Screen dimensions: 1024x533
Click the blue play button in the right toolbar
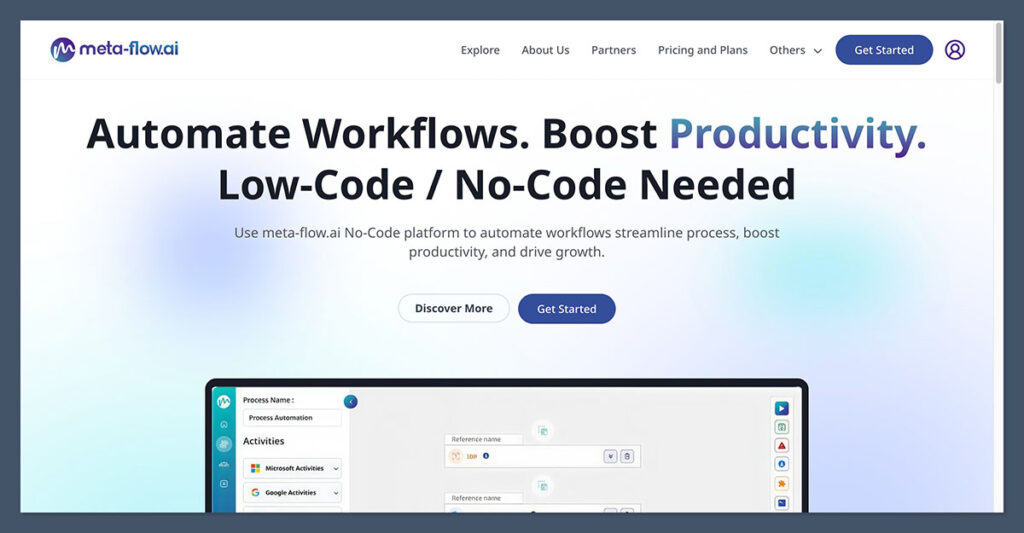(781, 409)
